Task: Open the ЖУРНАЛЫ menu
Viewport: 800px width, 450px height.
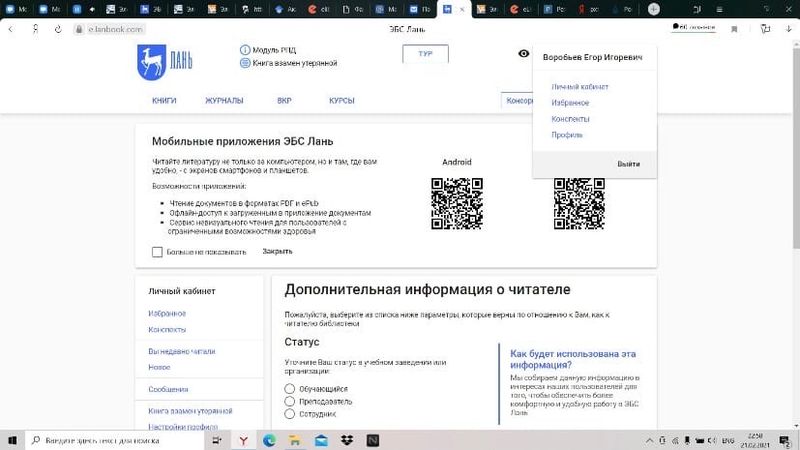Action: pos(224,101)
